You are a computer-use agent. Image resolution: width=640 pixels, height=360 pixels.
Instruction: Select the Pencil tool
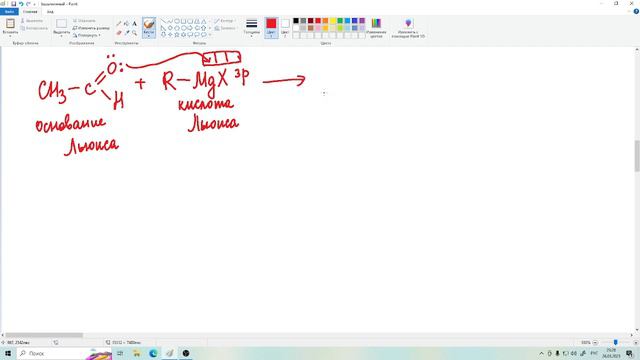[x=119, y=24]
